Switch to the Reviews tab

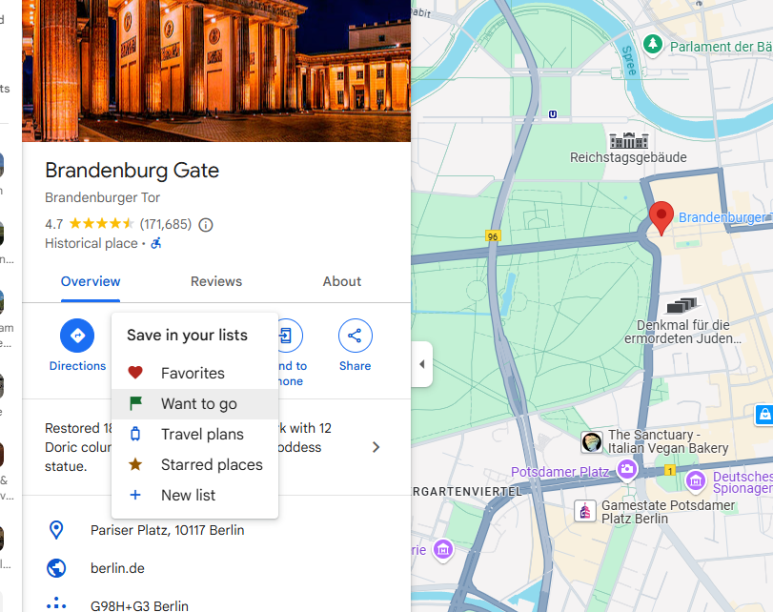pyautogui.click(x=216, y=282)
